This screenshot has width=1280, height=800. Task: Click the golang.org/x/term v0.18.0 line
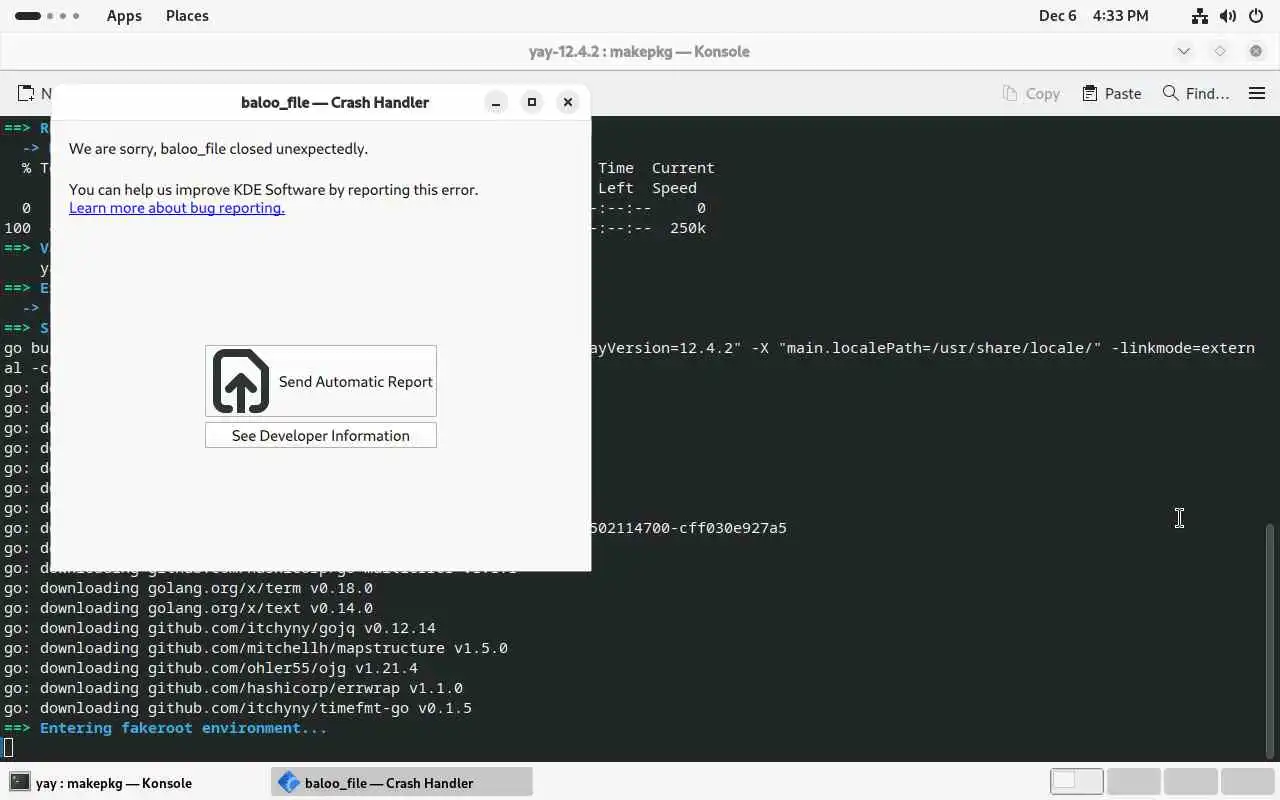188,588
